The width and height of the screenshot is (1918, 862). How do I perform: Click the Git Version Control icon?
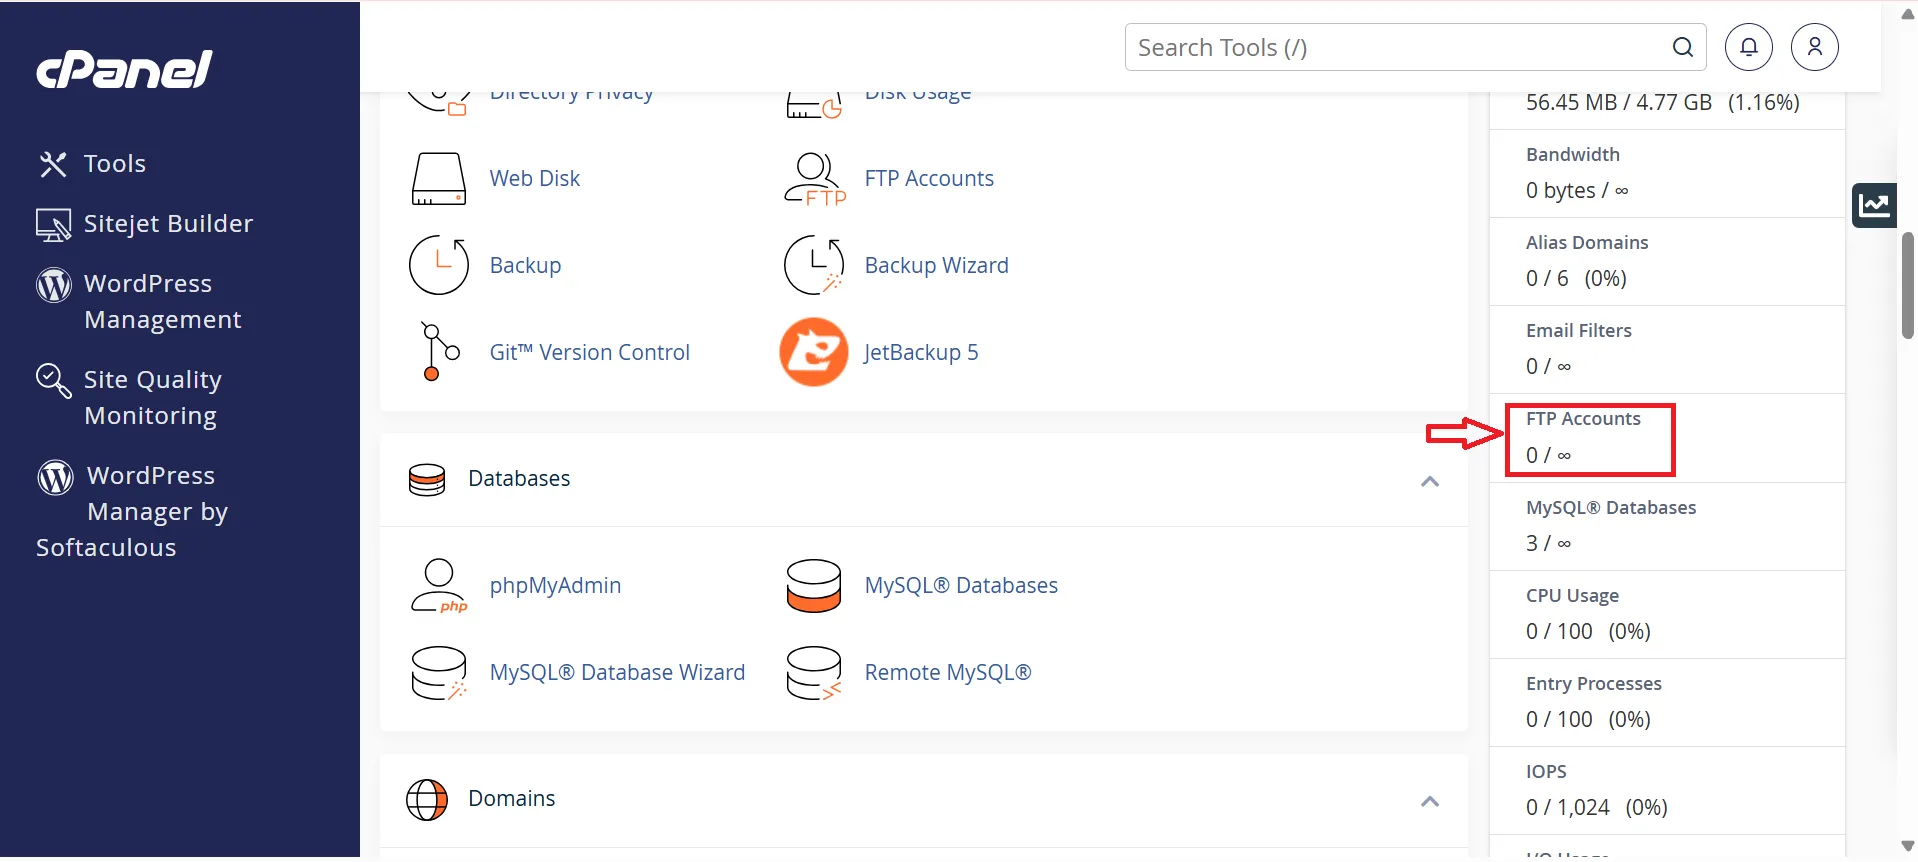[x=438, y=352]
